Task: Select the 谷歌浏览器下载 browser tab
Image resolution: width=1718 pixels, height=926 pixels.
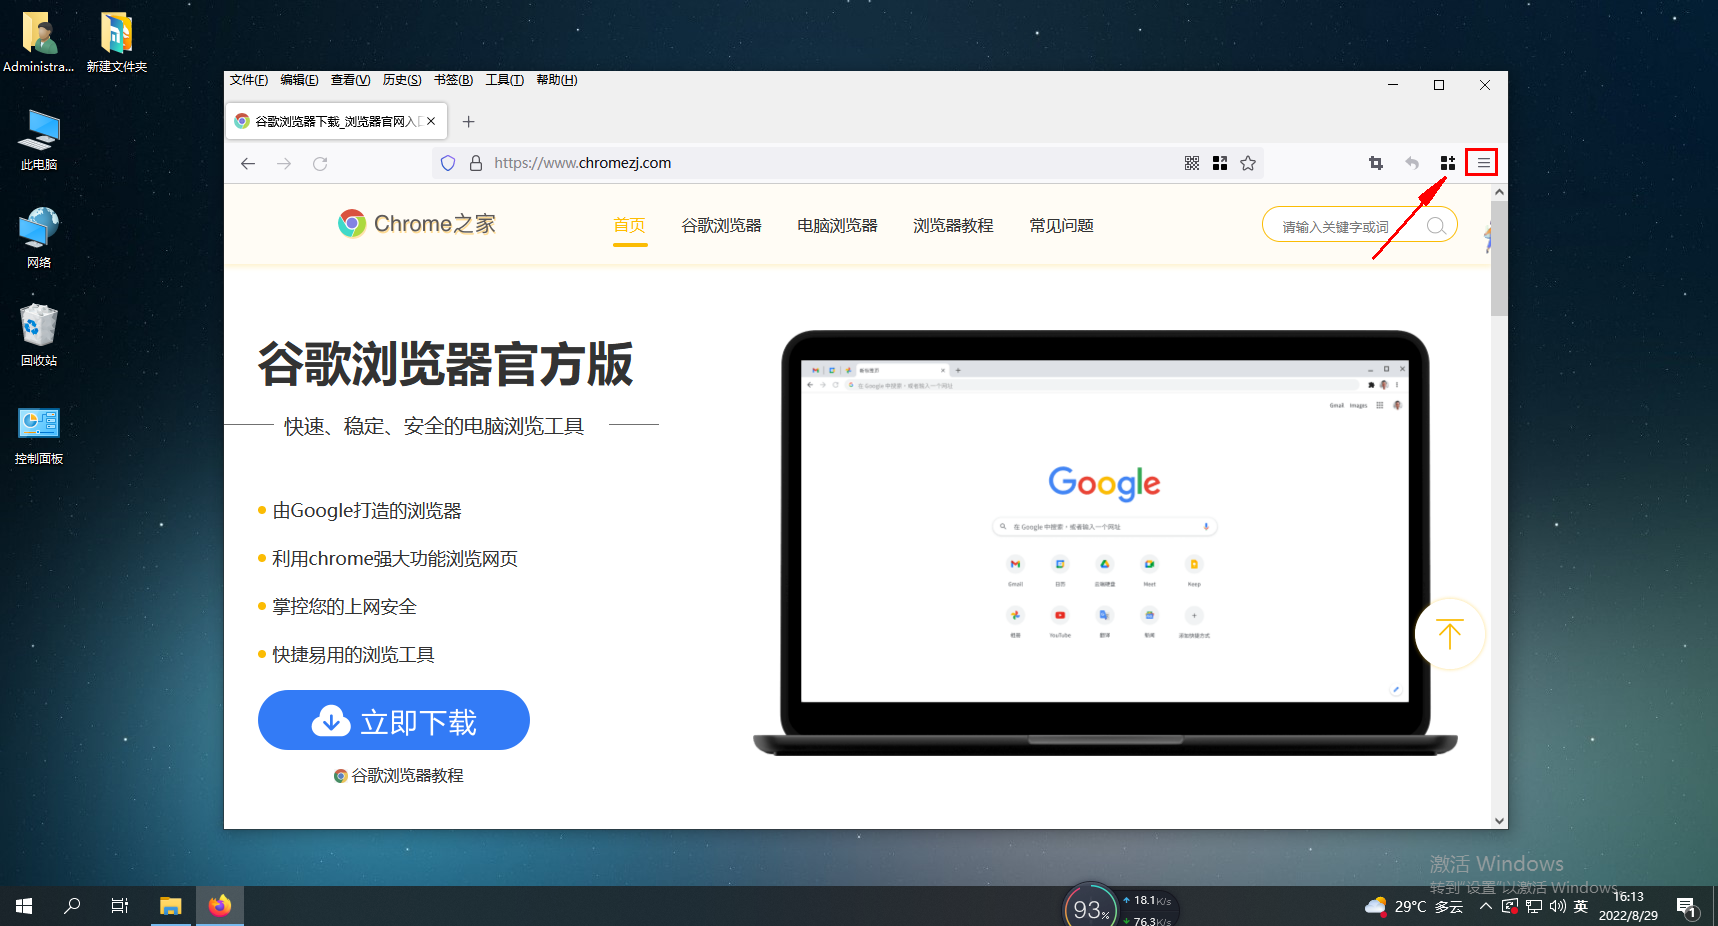Action: click(x=336, y=122)
